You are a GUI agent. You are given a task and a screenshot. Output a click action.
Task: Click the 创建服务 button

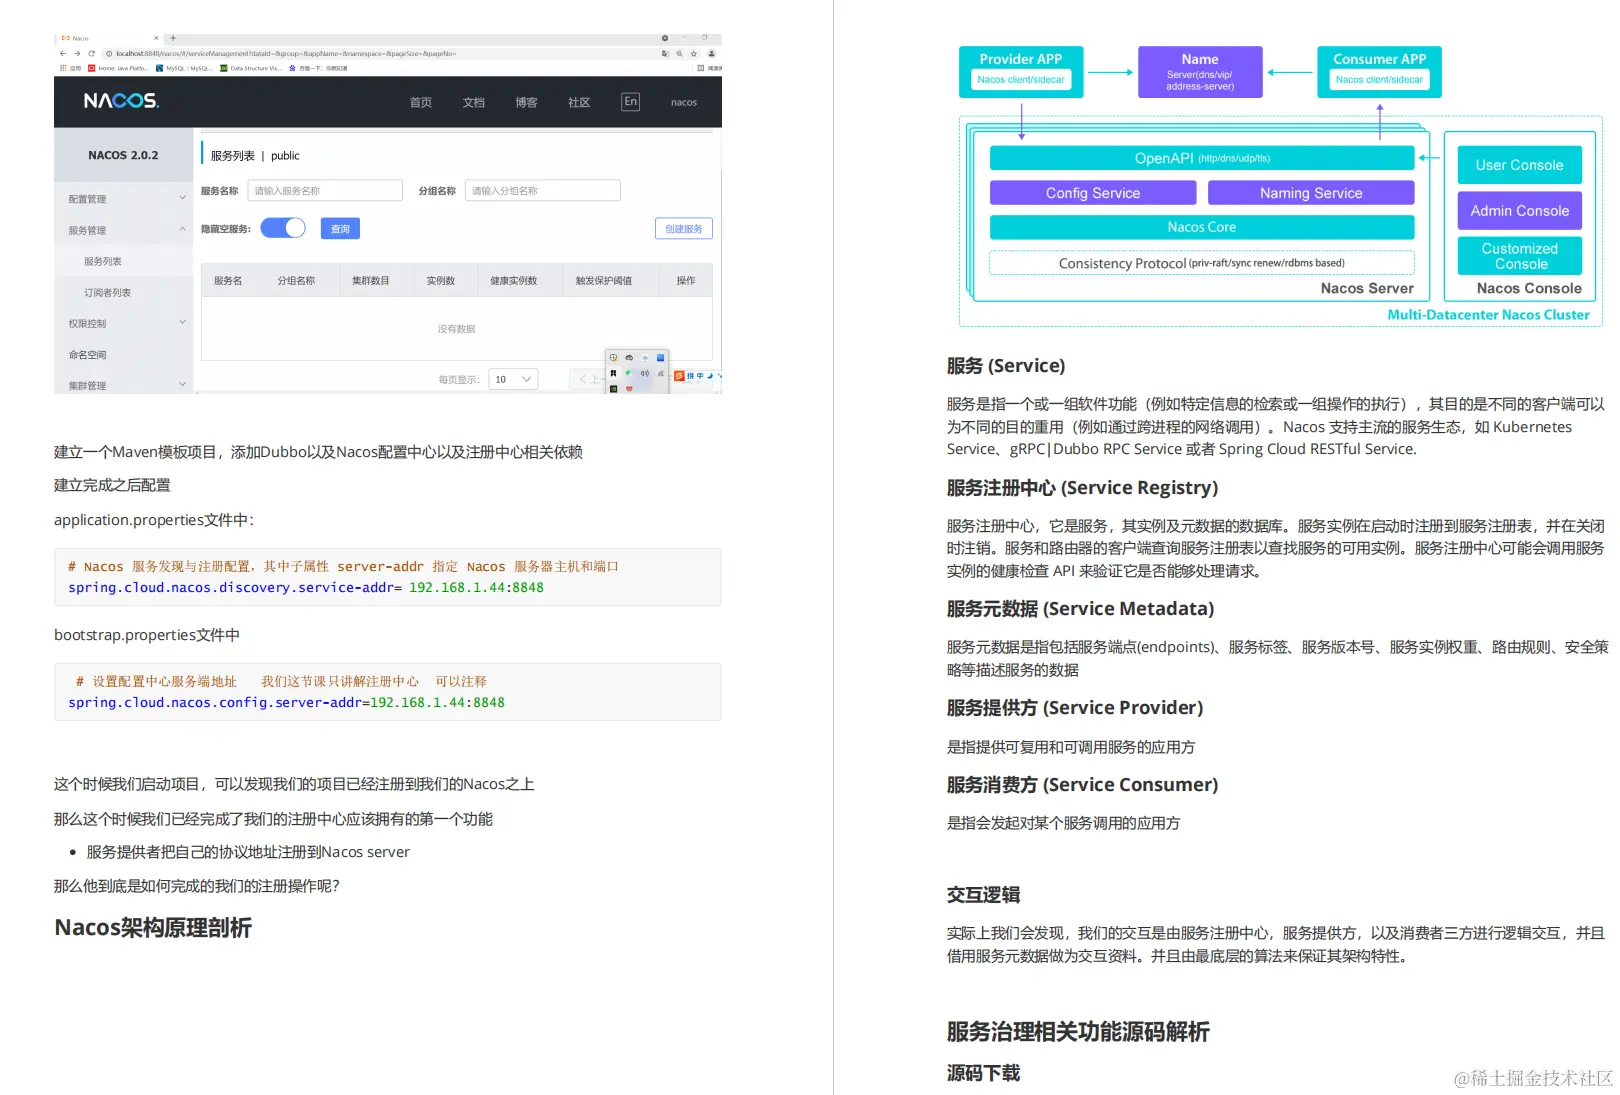pos(684,229)
